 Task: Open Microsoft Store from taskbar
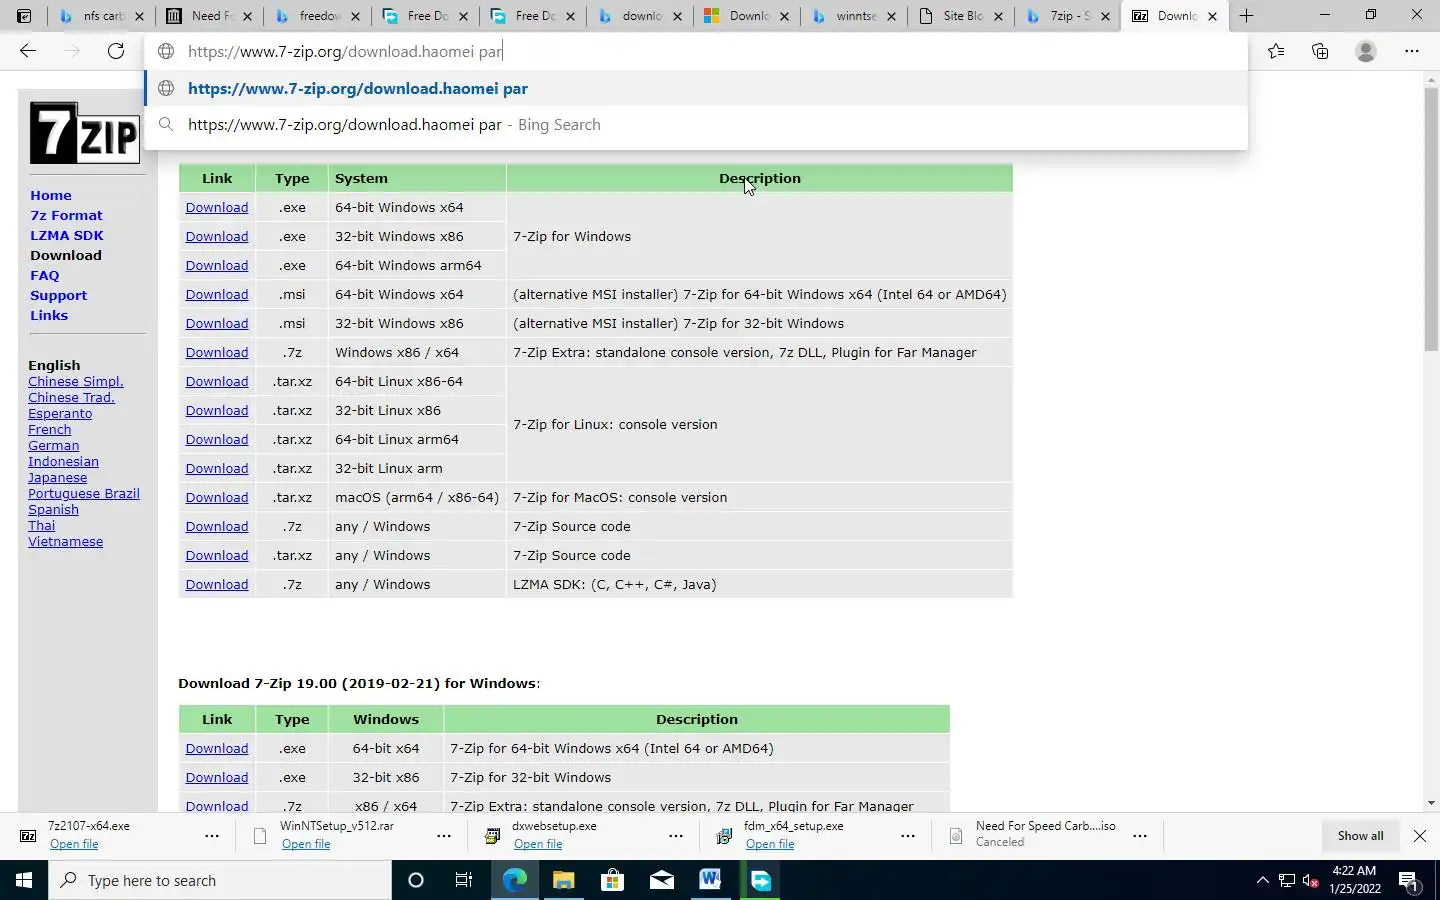tap(612, 880)
